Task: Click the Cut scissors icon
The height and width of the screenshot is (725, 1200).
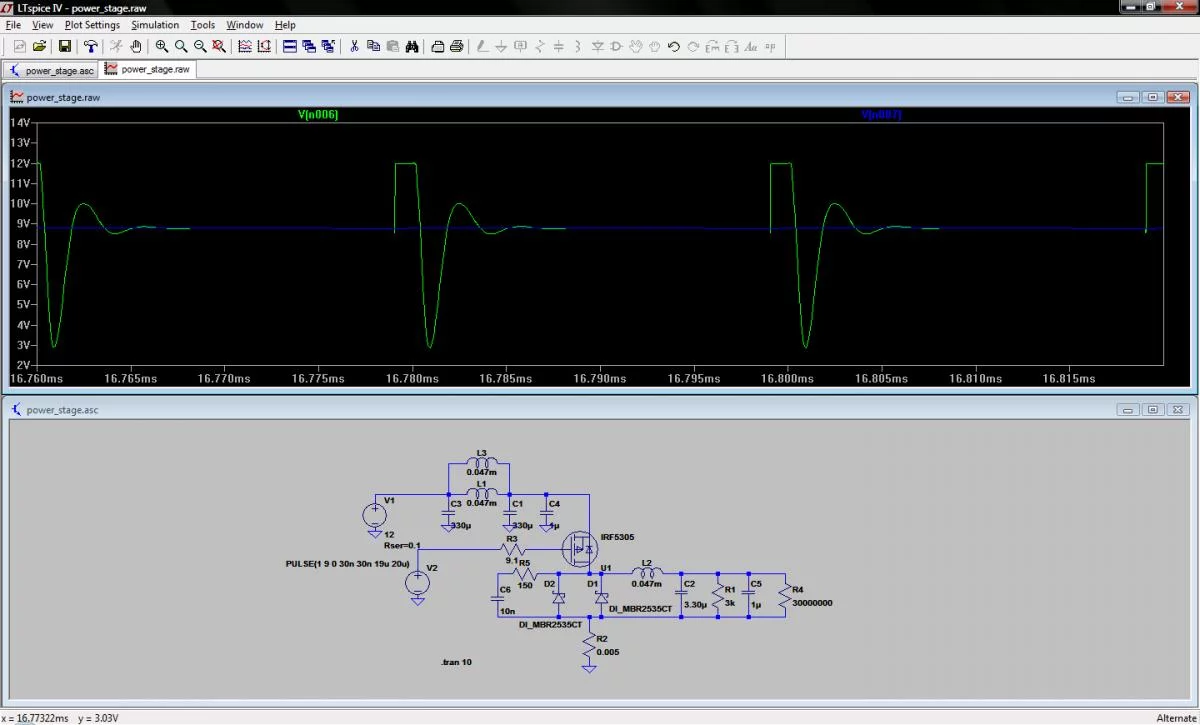Action: [354, 46]
